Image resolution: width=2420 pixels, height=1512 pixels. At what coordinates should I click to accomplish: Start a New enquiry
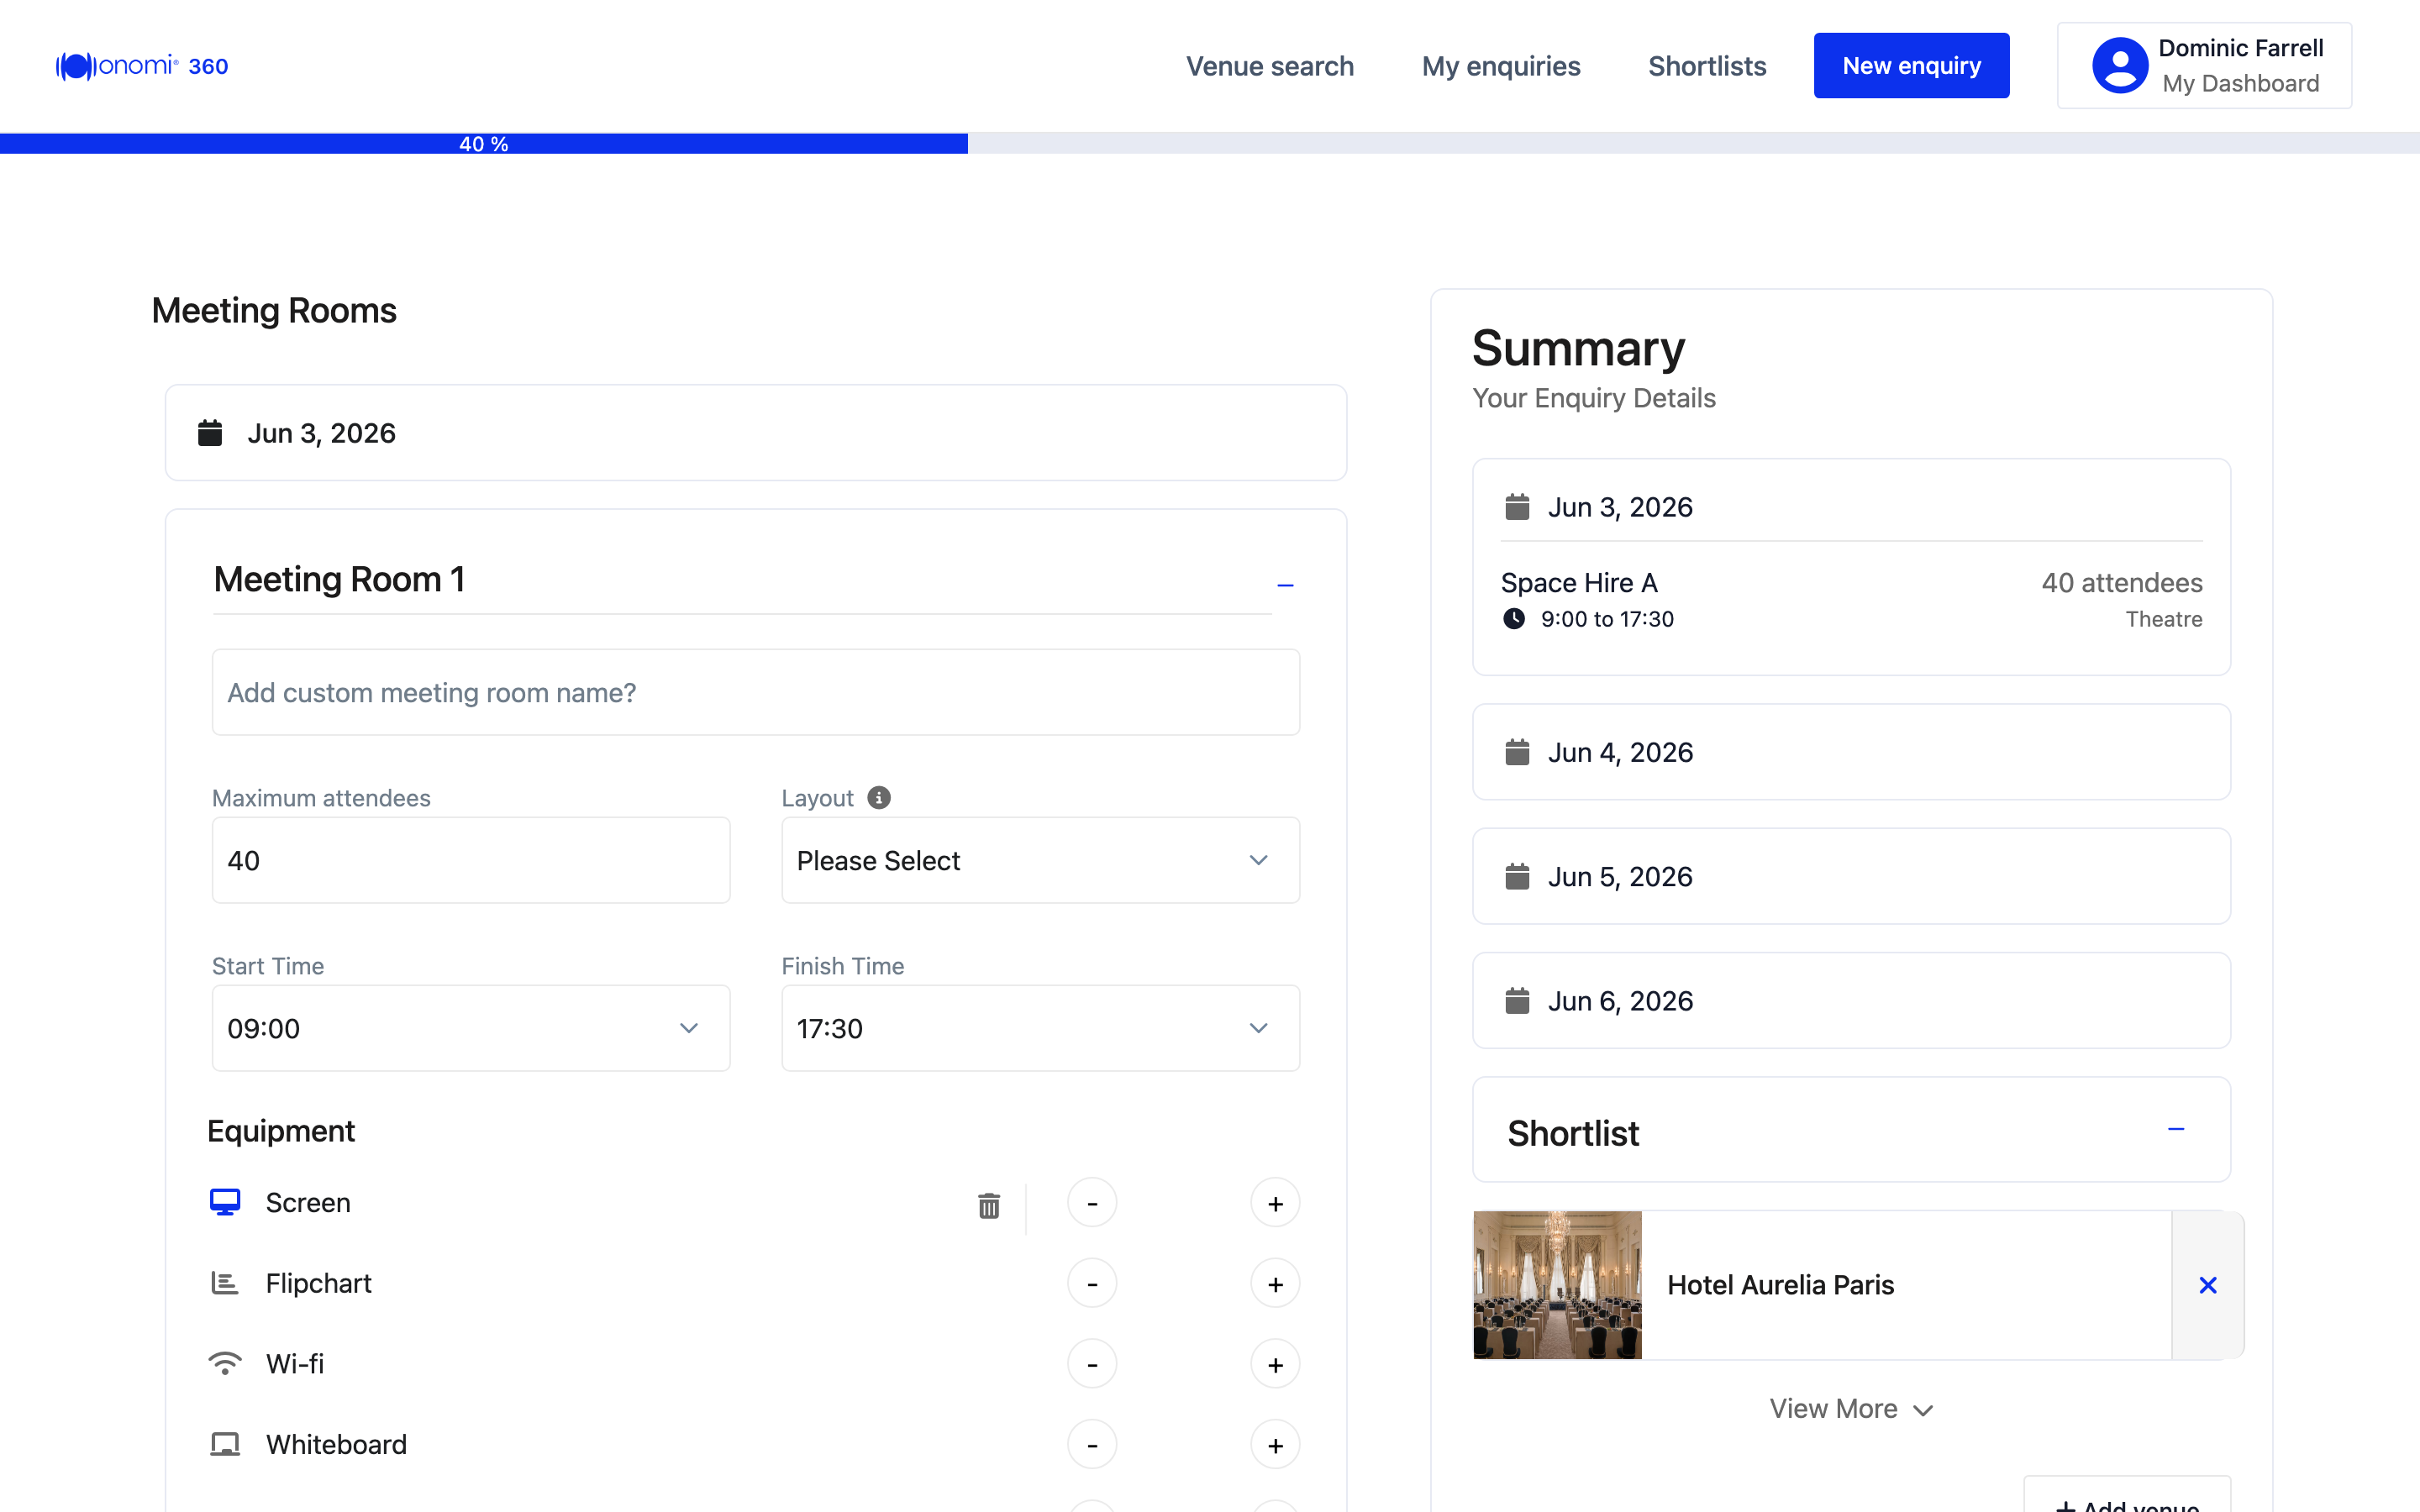1911,66
